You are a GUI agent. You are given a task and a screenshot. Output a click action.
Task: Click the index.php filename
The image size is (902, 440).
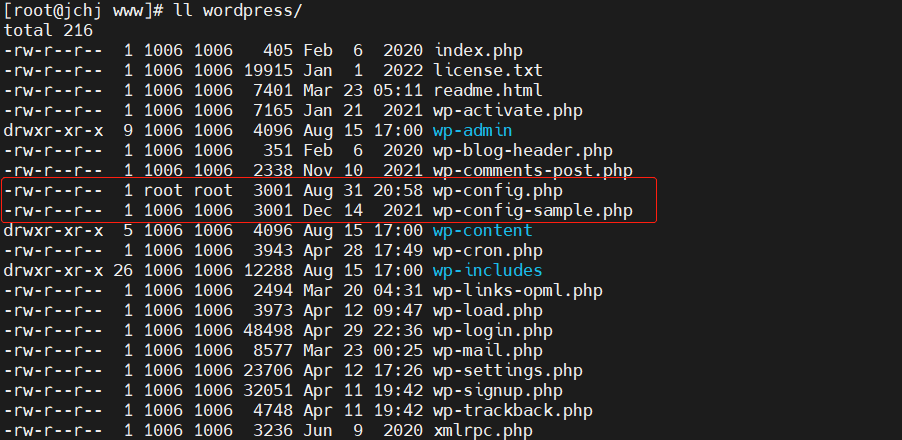[x=478, y=51]
